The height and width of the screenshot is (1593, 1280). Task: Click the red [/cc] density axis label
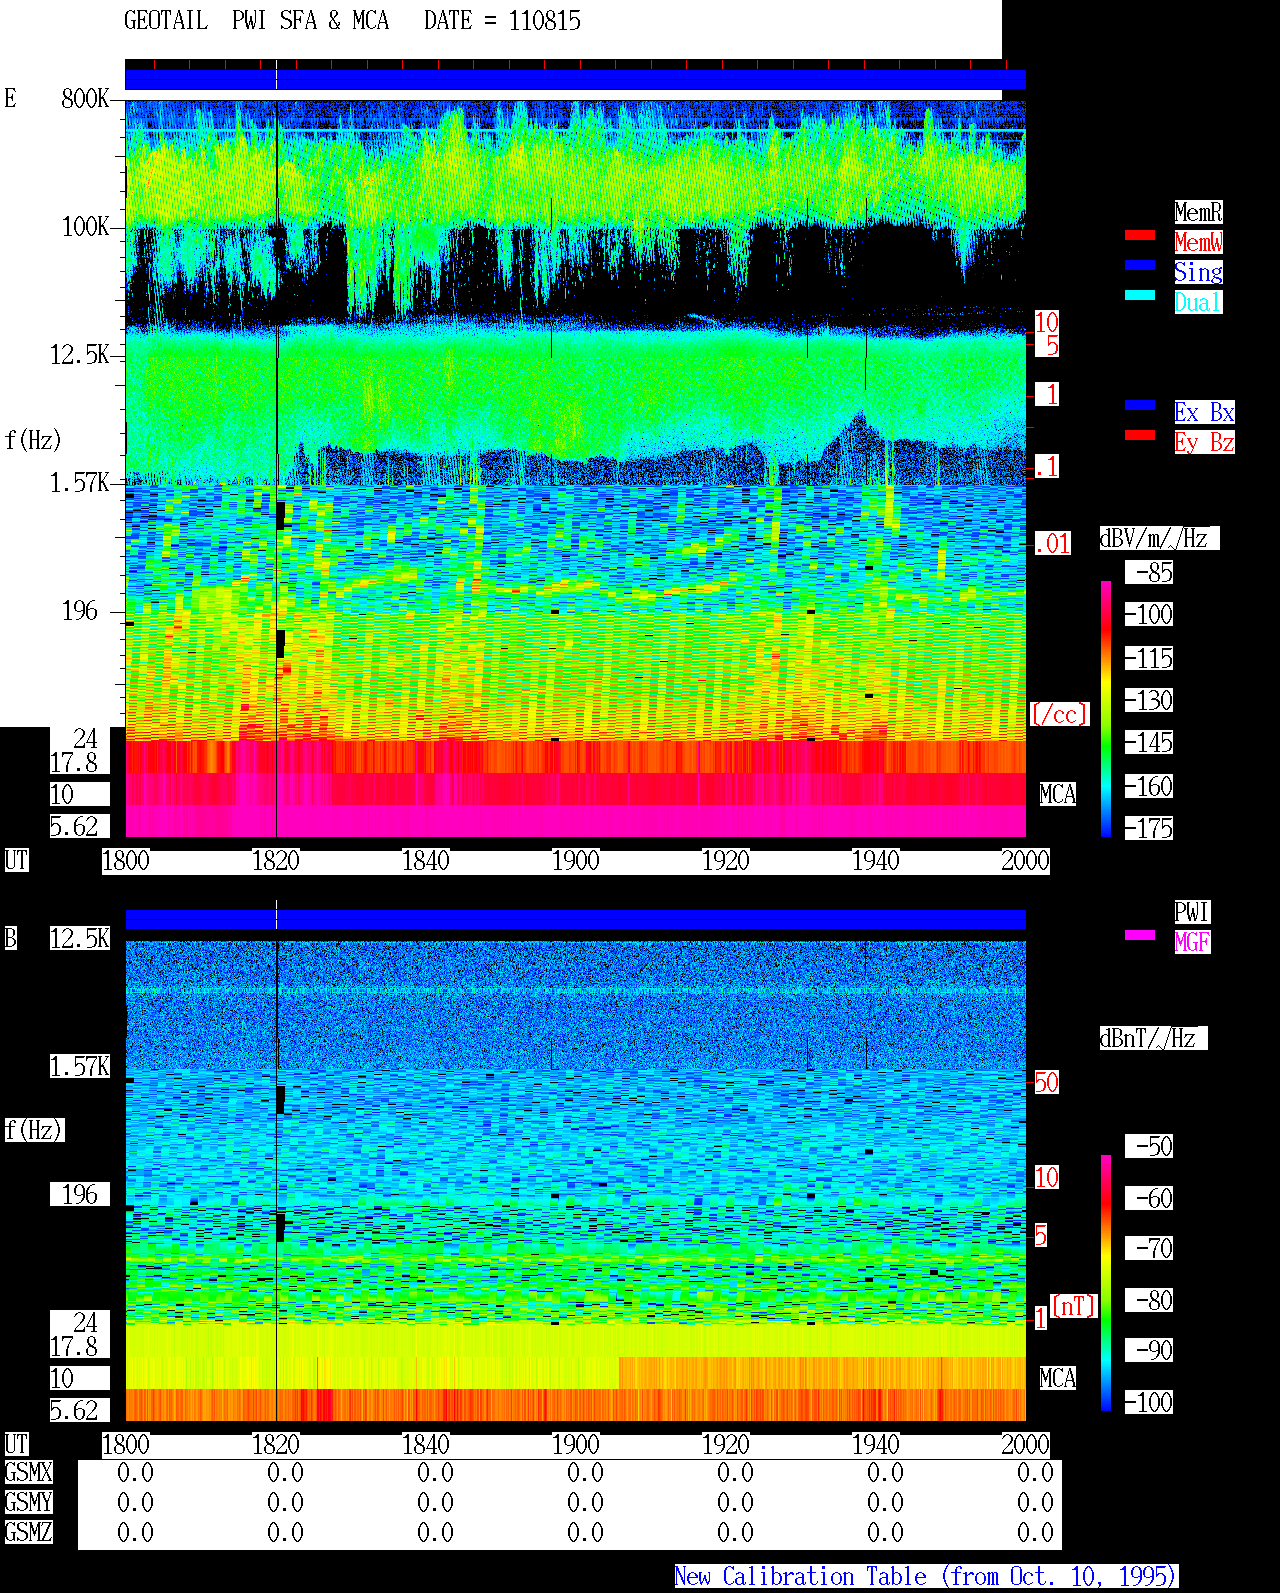[1059, 714]
